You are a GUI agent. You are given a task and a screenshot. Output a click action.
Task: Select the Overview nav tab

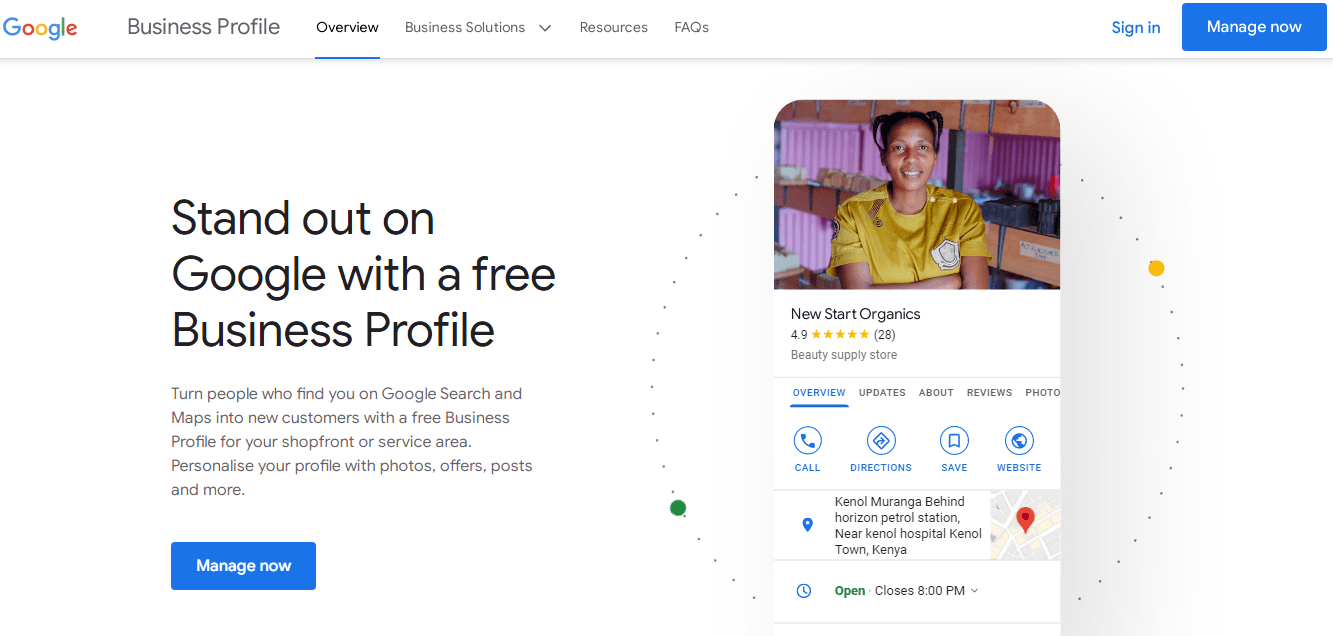coord(347,28)
